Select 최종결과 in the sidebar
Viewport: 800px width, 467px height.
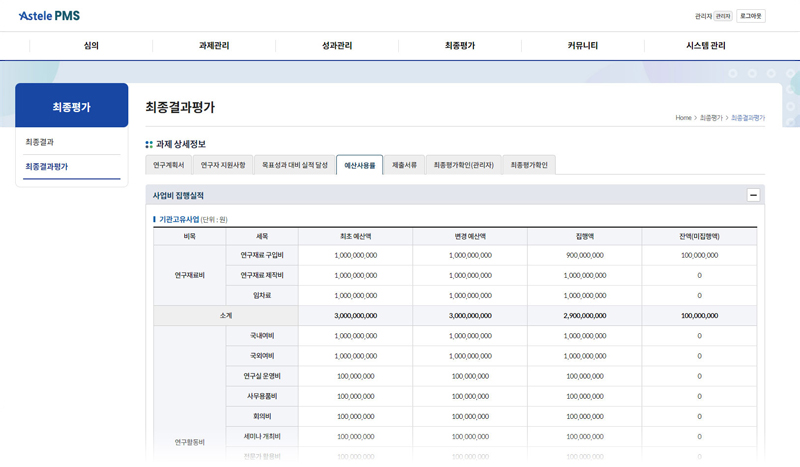pos(40,142)
